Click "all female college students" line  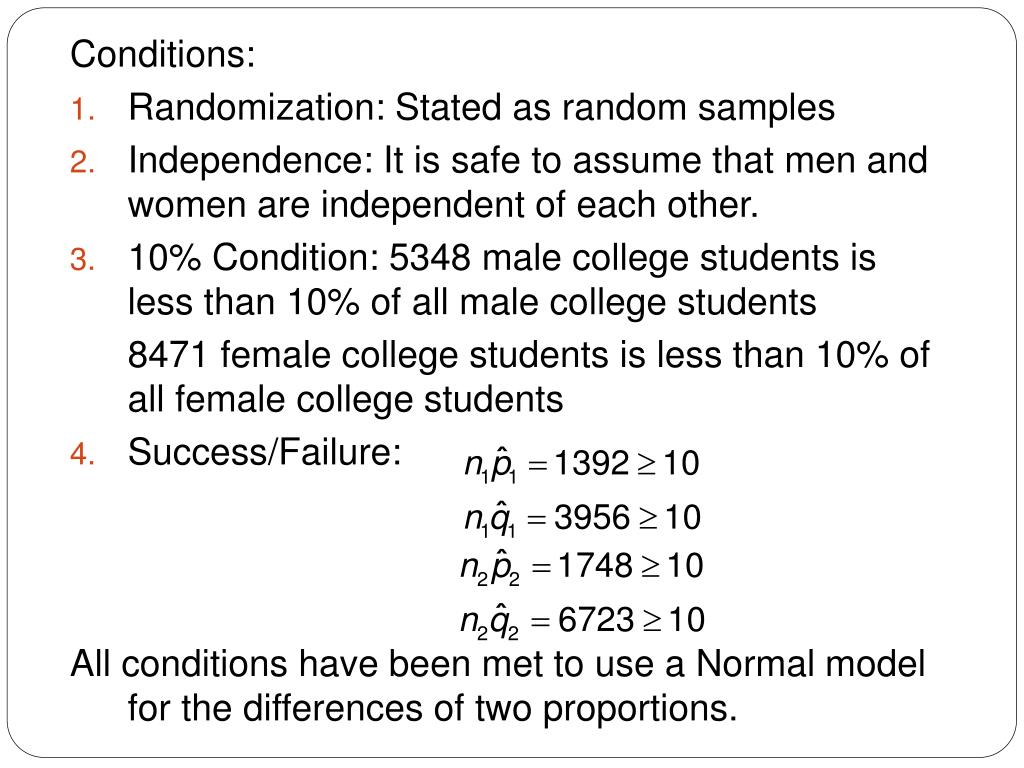tap(345, 400)
